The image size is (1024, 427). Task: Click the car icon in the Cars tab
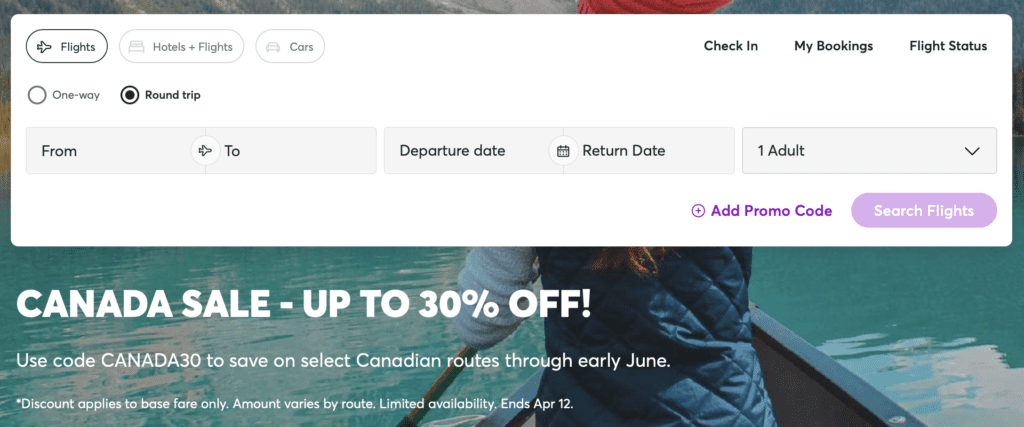273,47
